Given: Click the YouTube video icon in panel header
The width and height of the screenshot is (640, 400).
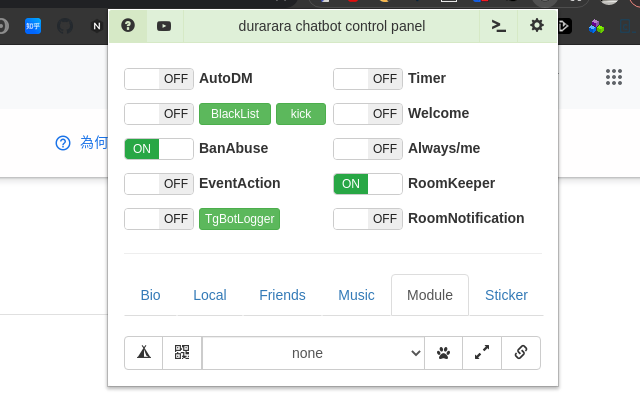Looking at the screenshot, I should [x=164, y=26].
